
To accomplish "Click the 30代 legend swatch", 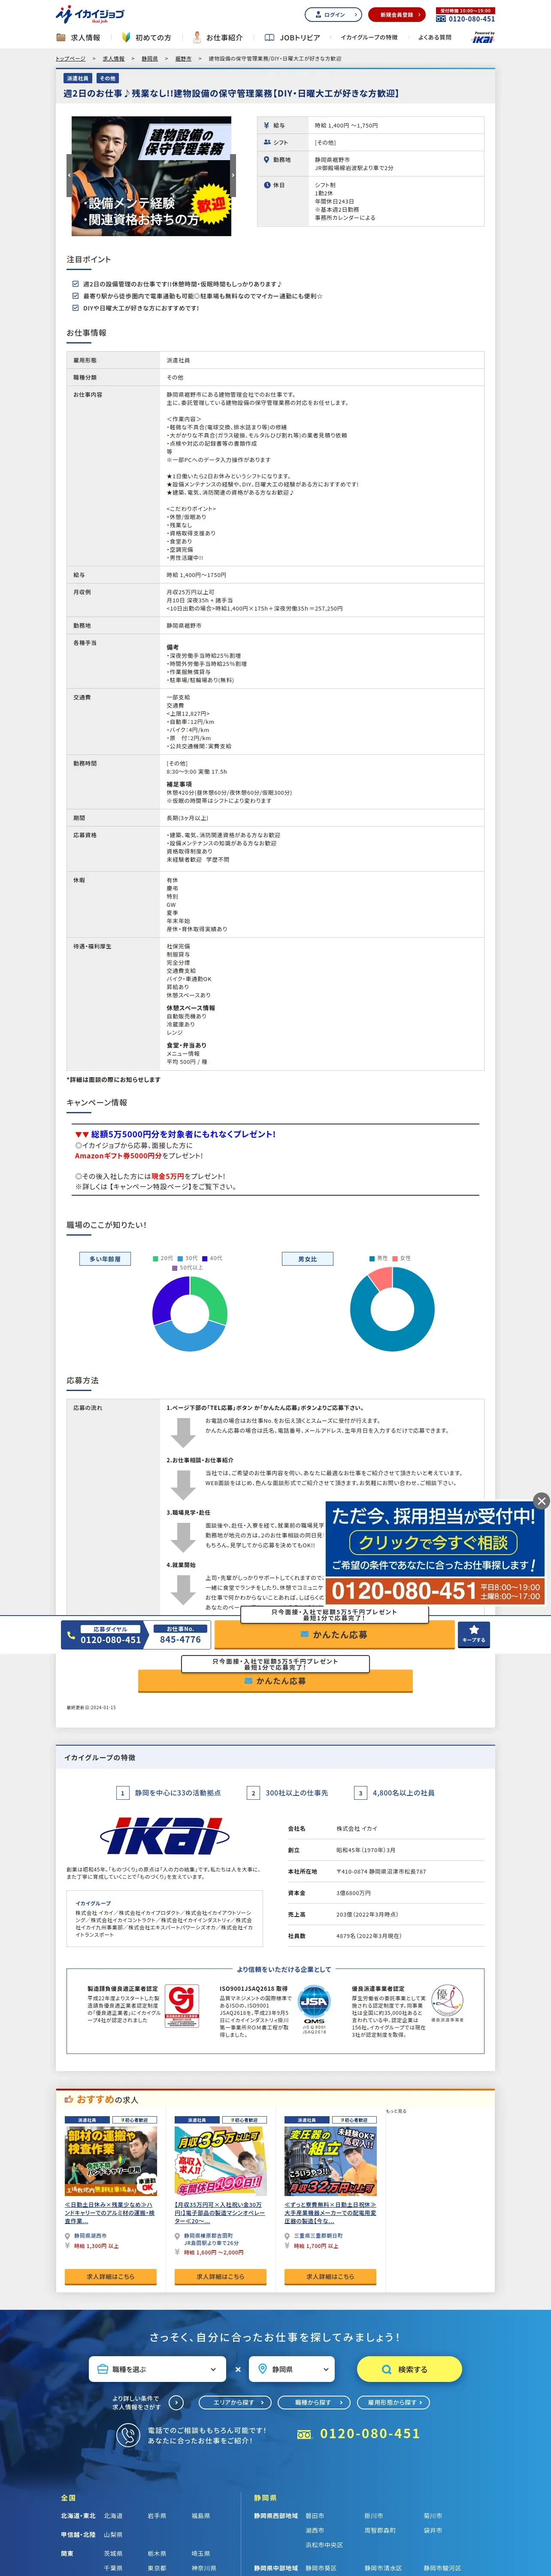I will [x=180, y=1259].
